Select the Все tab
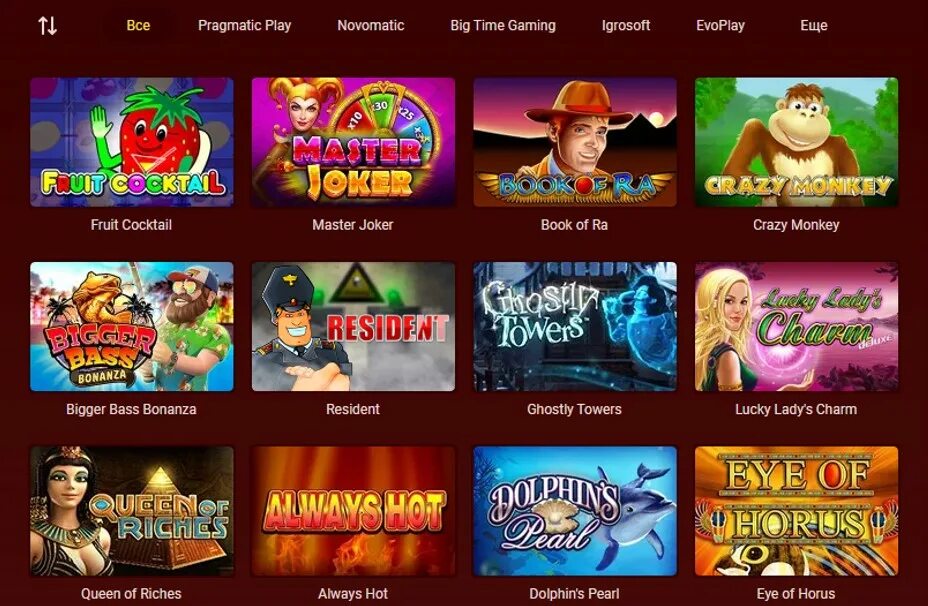The height and width of the screenshot is (606, 928). [138, 25]
